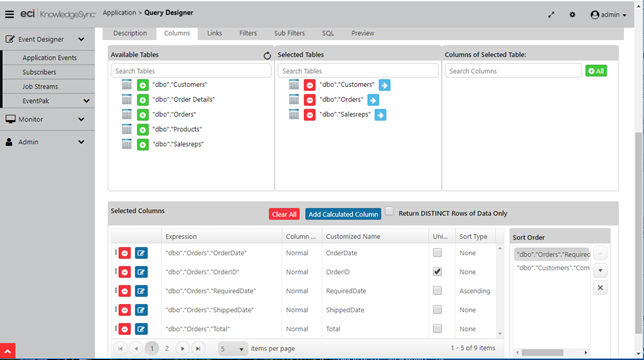Show columns of selected Salesreps table

tap(380, 115)
